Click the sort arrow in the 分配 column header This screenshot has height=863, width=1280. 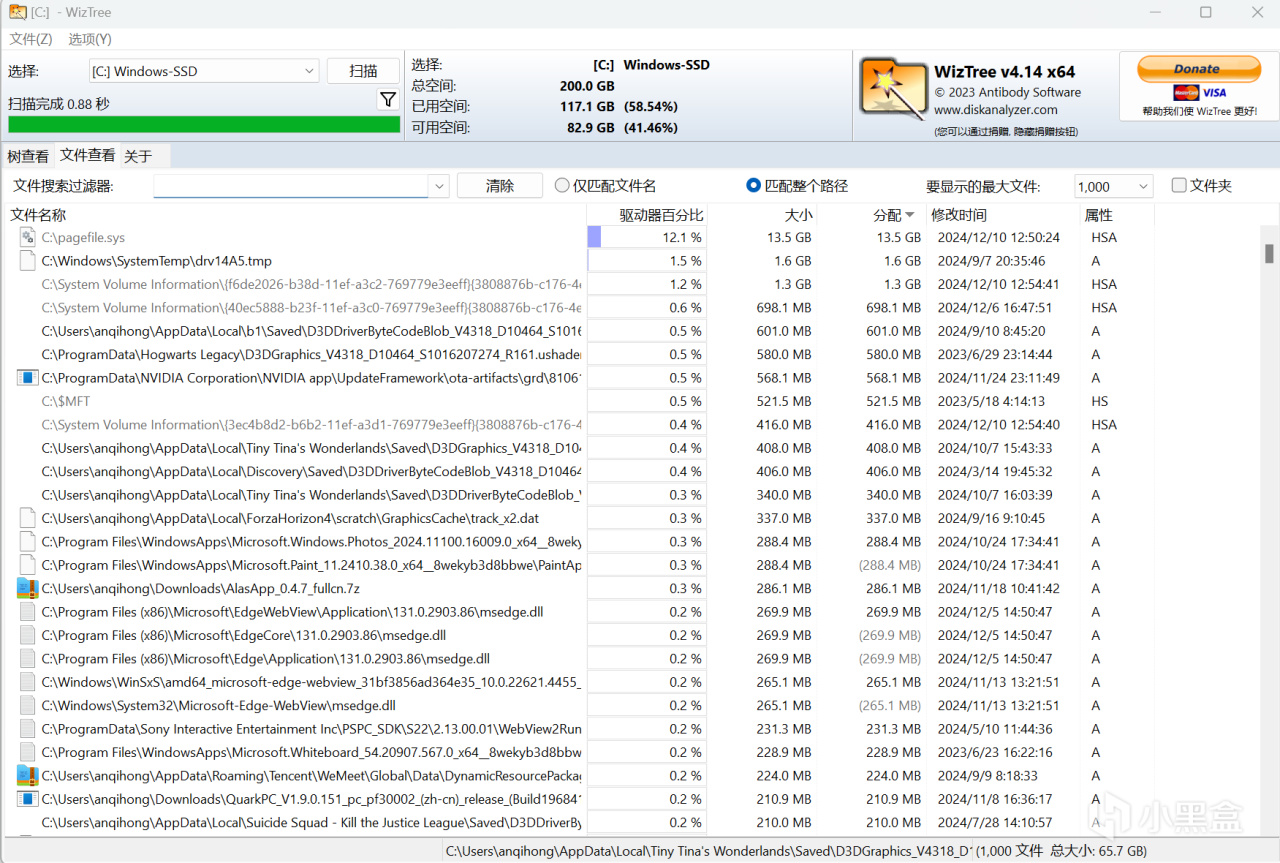[910, 215]
